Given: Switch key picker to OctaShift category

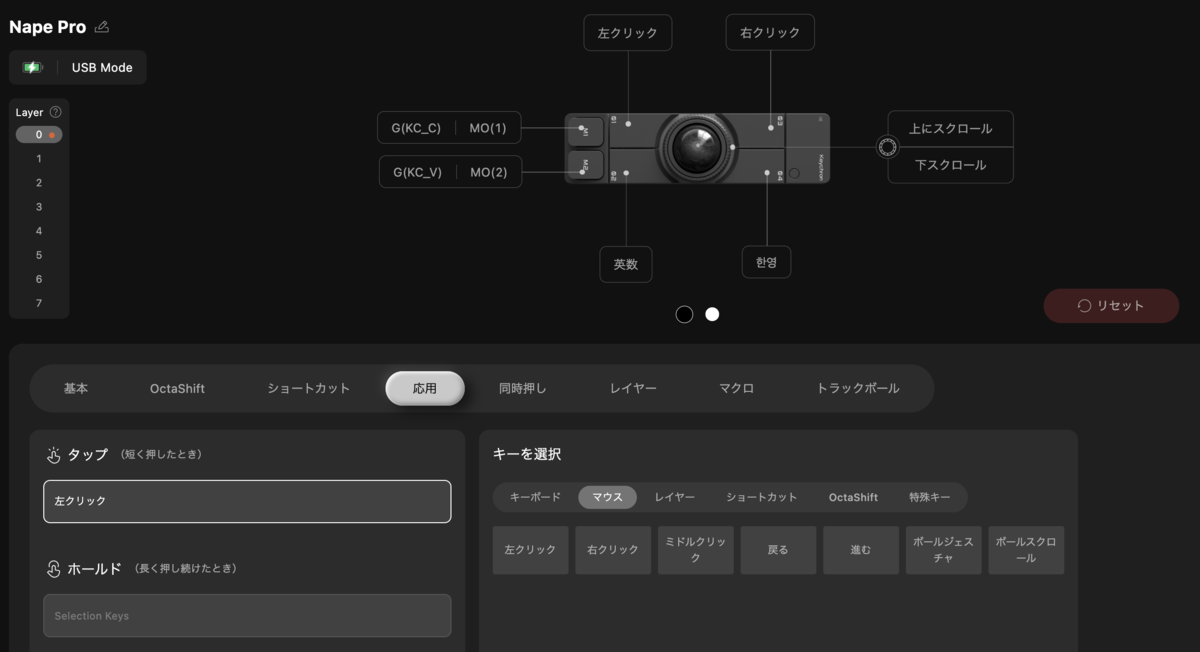Looking at the screenshot, I should [853, 497].
